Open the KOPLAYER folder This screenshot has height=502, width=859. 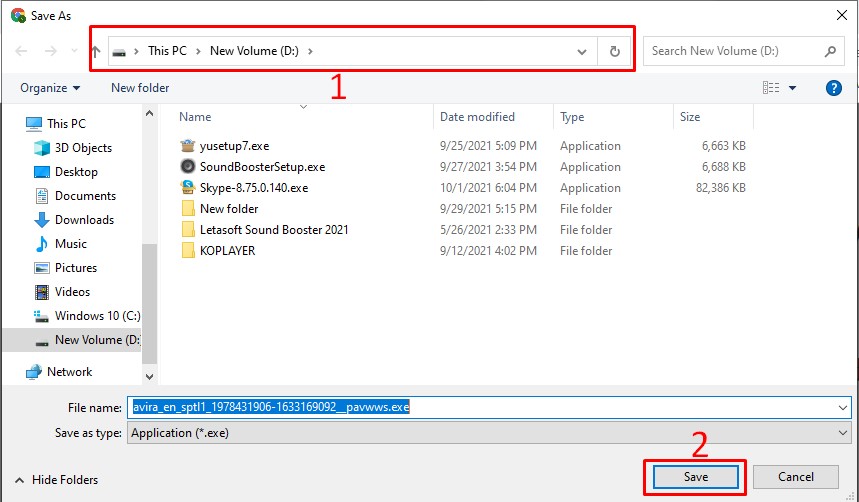[x=227, y=251]
